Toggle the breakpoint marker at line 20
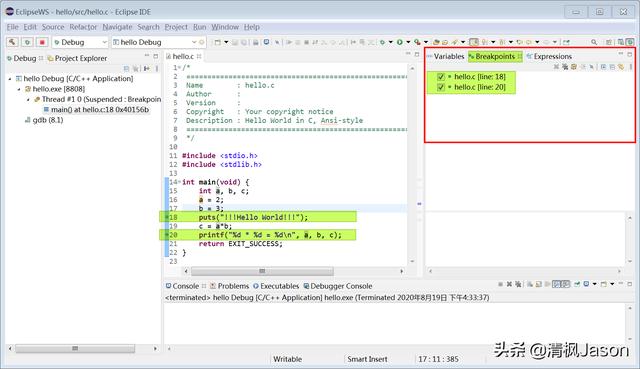 pos(167,235)
